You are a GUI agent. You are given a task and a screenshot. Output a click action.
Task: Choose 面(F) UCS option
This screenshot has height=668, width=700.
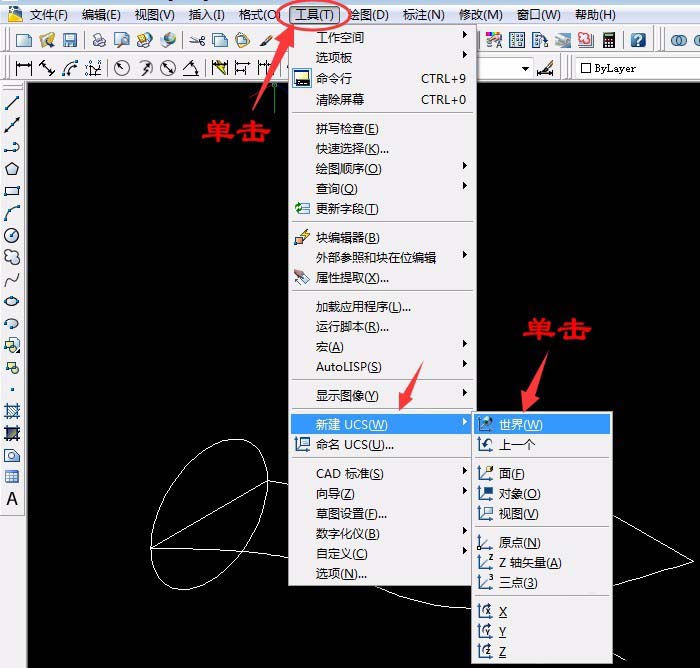[542, 473]
